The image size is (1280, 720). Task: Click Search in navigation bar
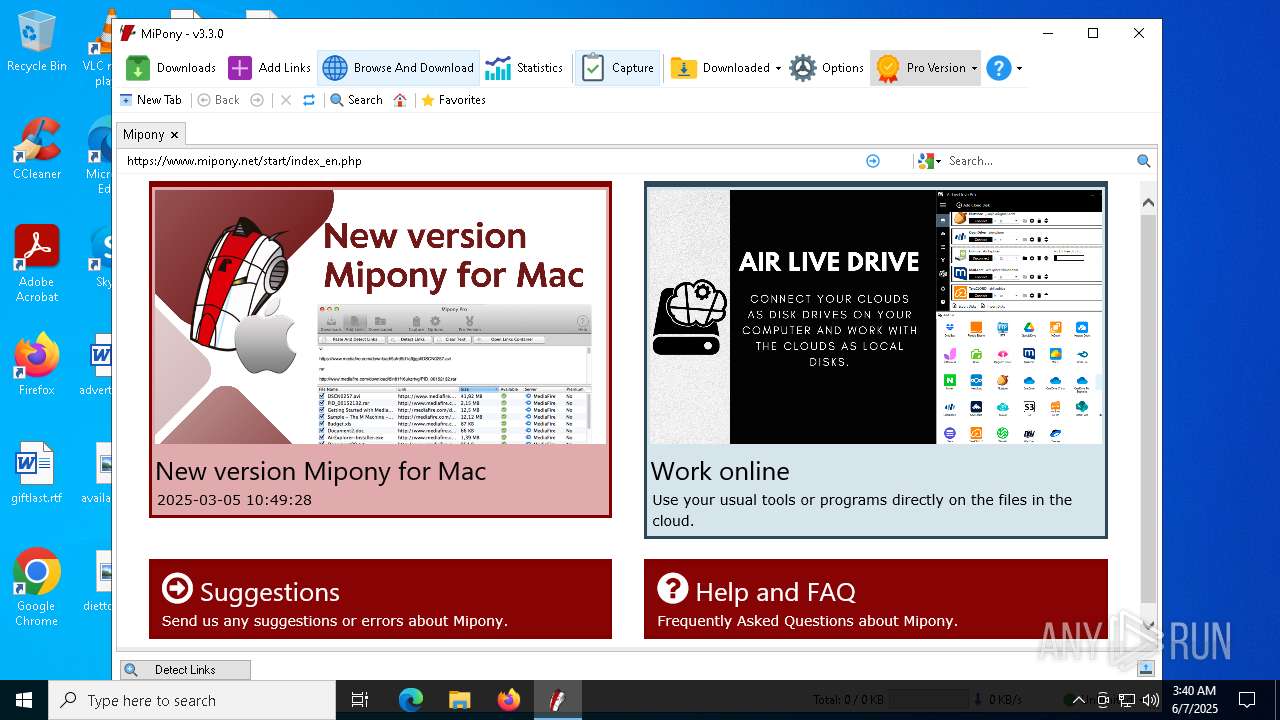(356, 100)
